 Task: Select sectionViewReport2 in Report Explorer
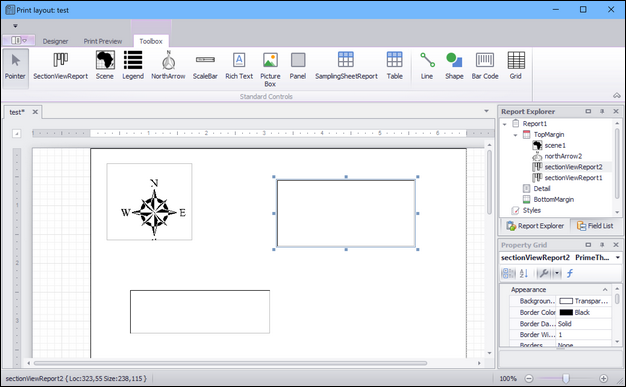tap(573, 167)
